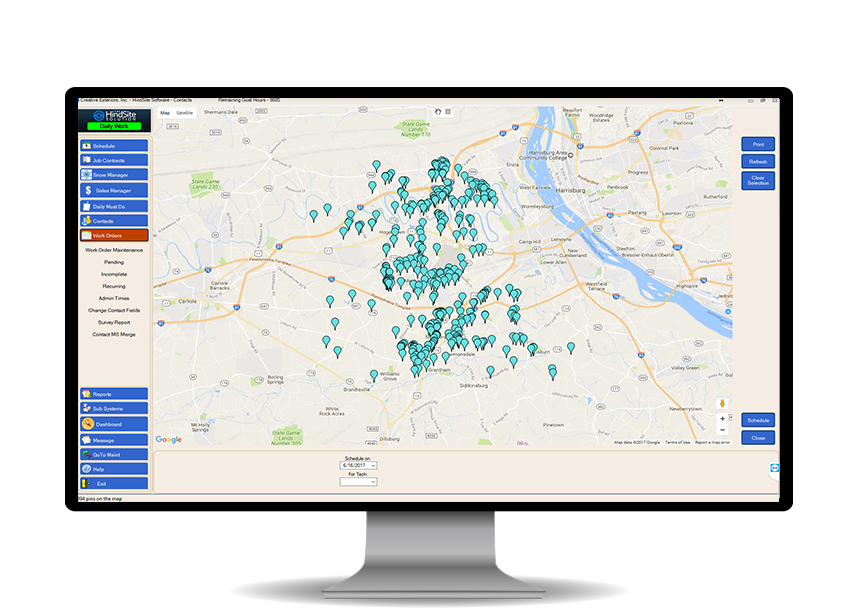Open the Schedule module in sidebar
Image resolution: width=860 pixels, height=608 pixels.
click(x=114, y=146)
